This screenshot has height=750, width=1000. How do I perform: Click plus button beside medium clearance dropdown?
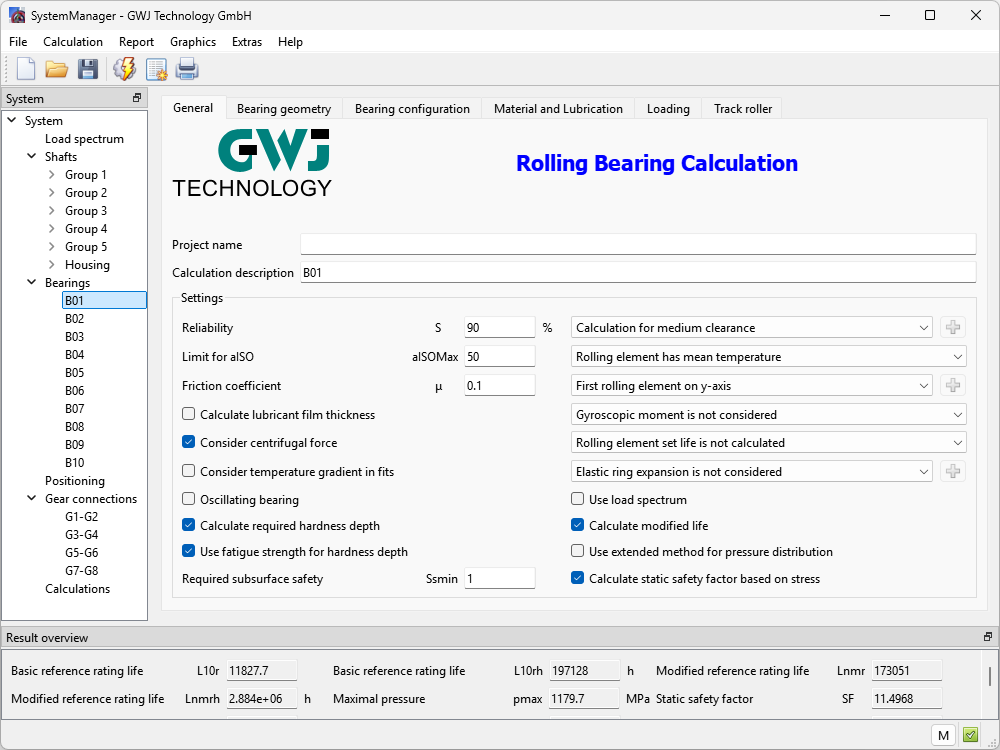click(x=953, y=328)
